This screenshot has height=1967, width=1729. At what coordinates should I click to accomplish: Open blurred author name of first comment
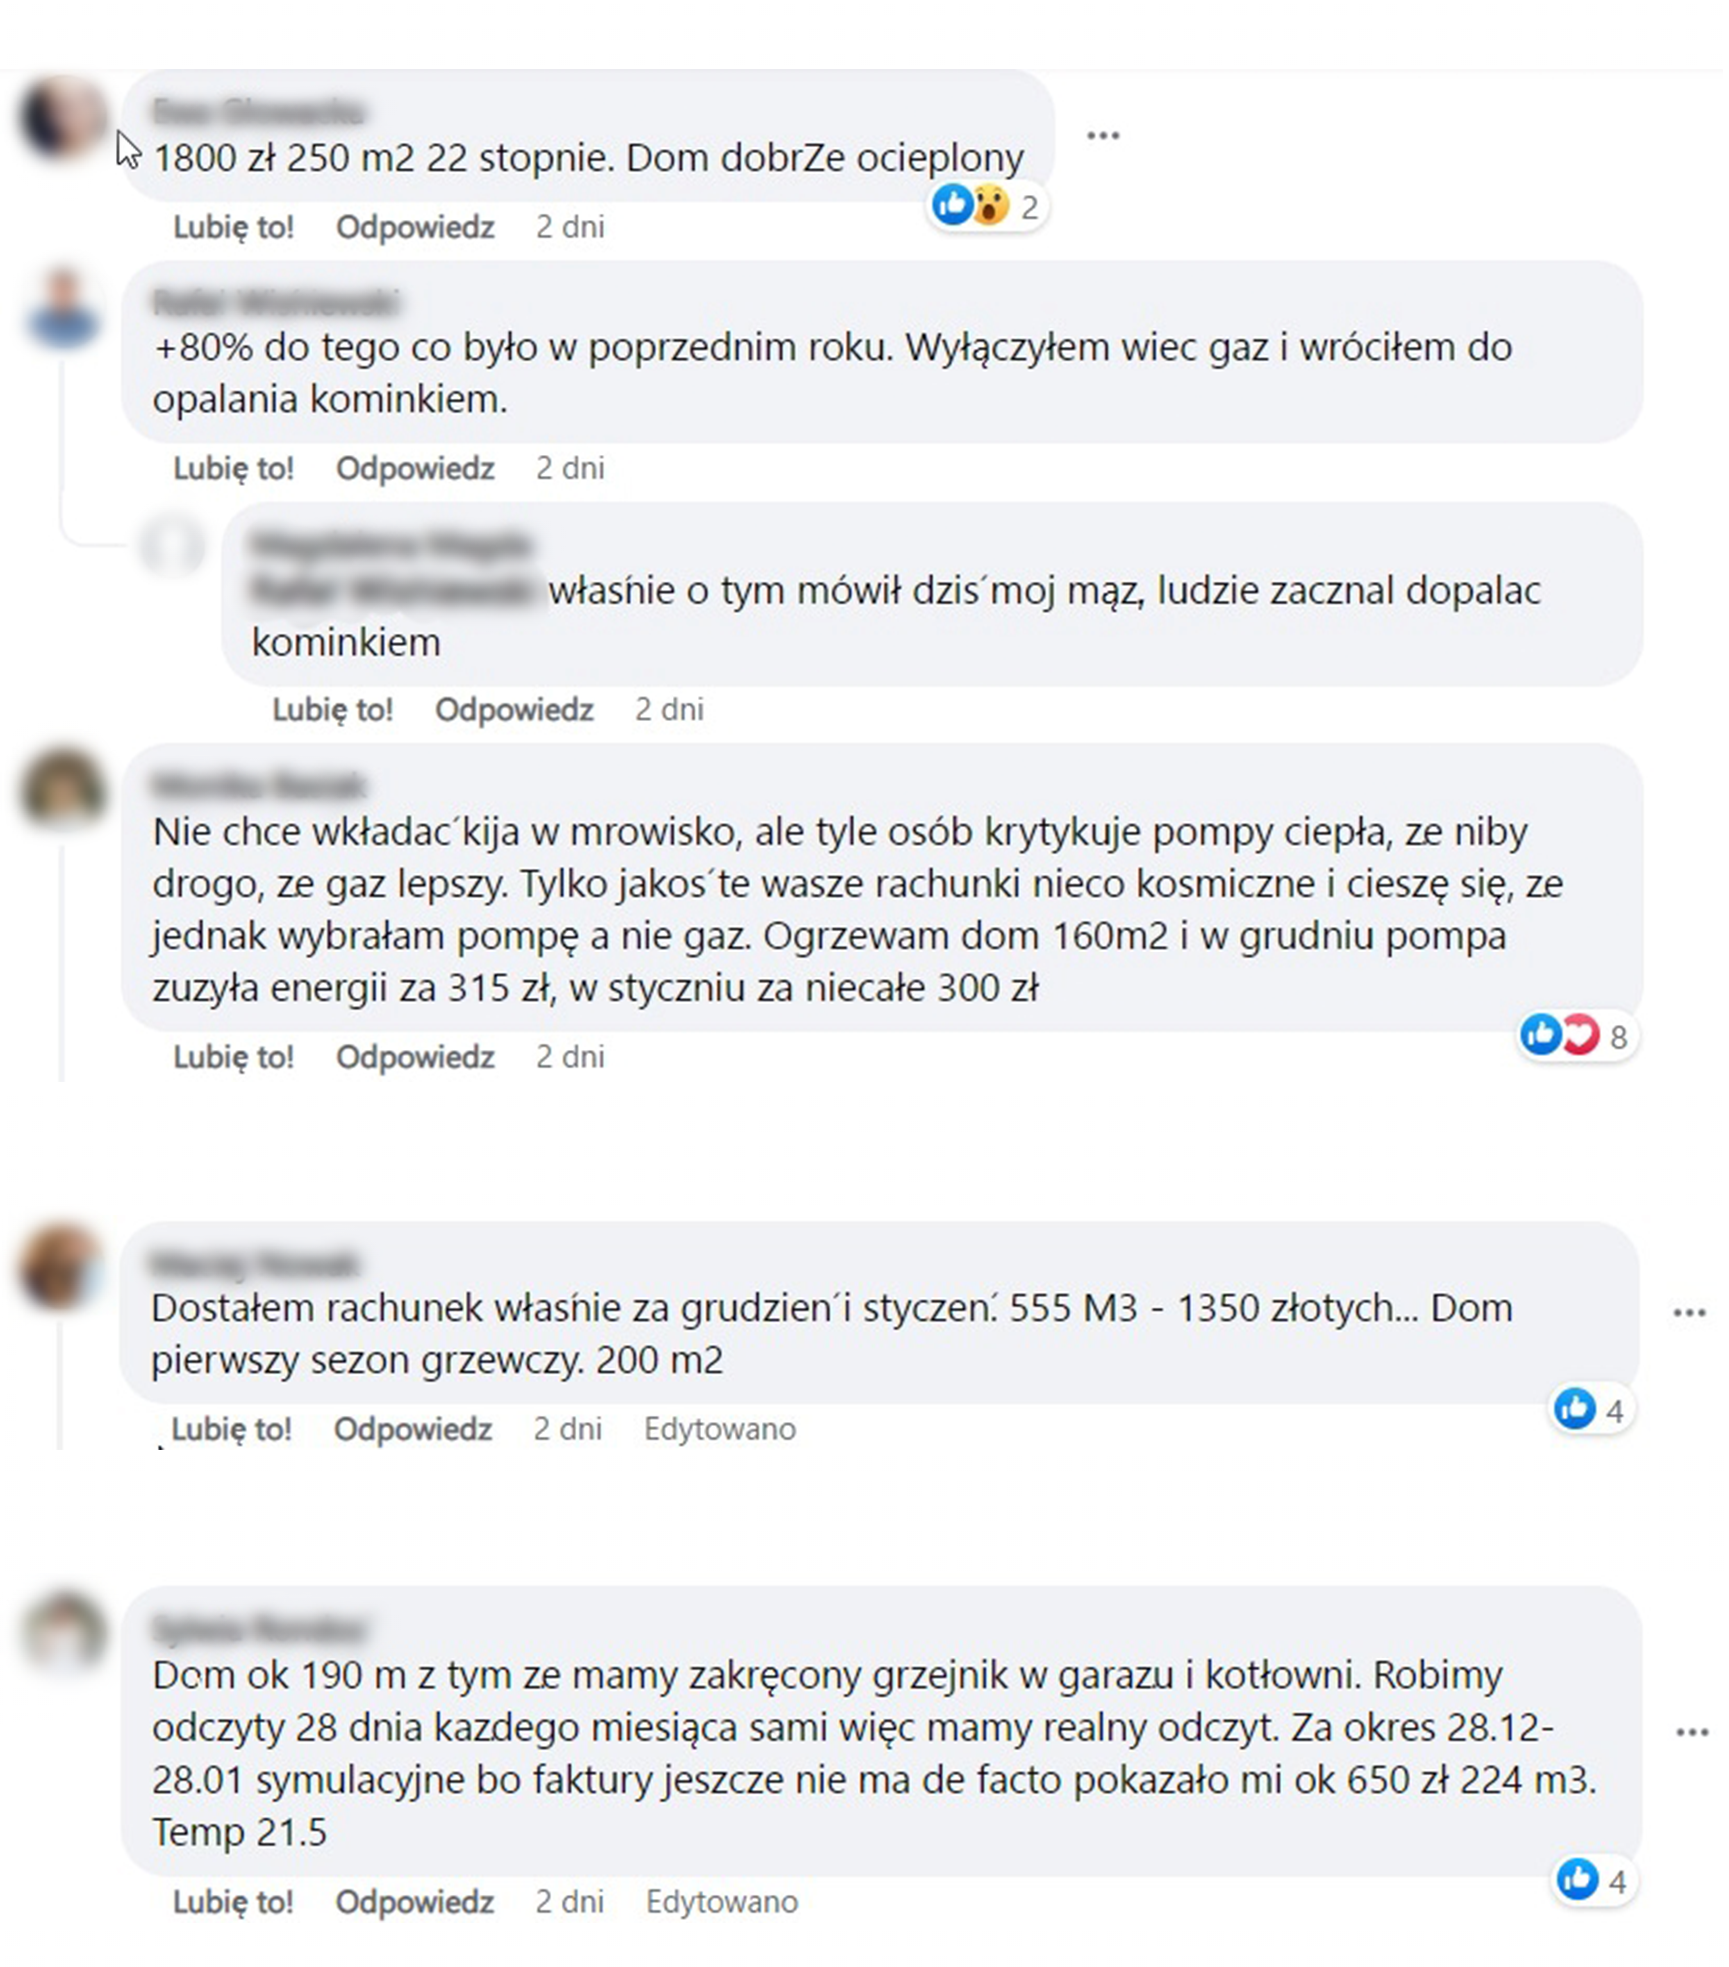point(258,110)
